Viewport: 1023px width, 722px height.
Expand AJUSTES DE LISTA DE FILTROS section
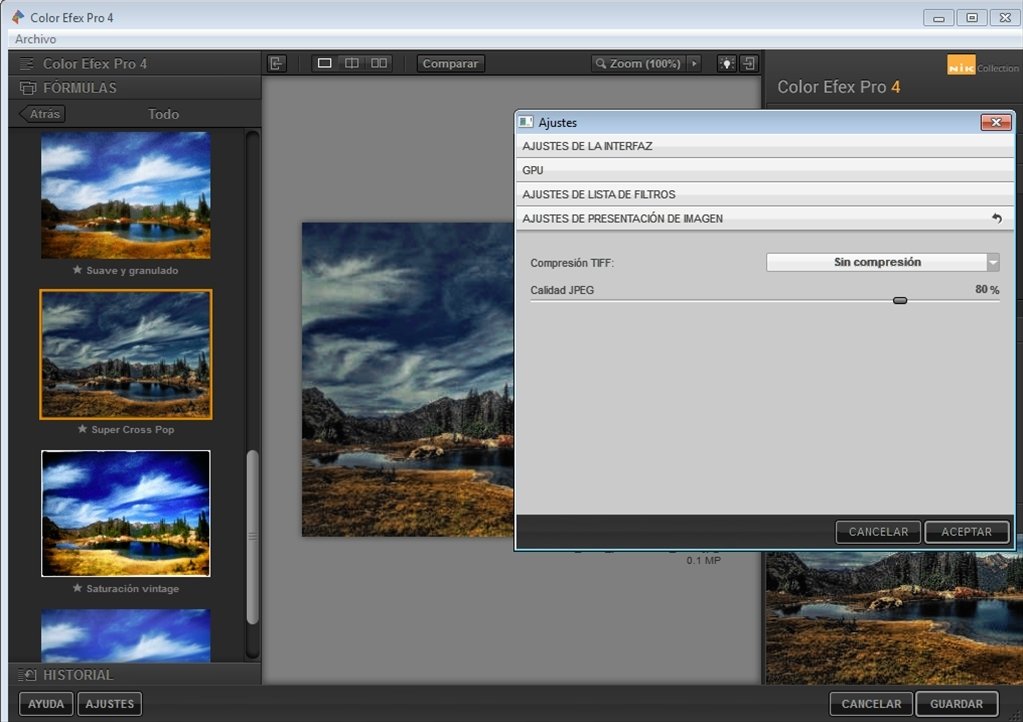click(x=765, y=194)
